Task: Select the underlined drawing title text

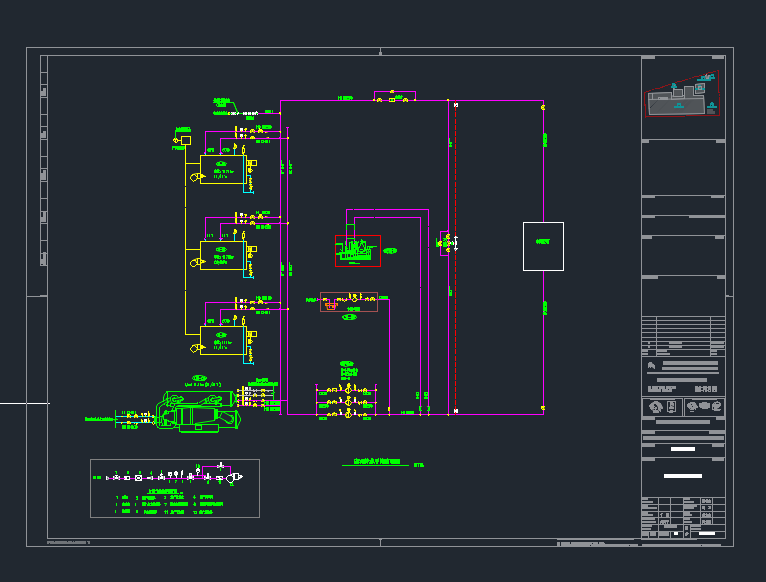Action: coord(374,463)
